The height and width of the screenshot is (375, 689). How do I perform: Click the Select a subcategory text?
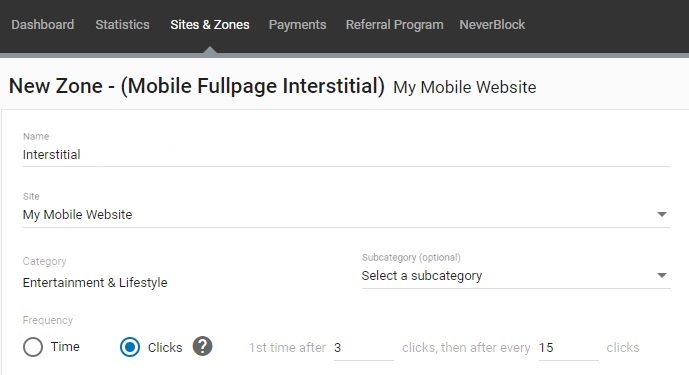(422, 276)
